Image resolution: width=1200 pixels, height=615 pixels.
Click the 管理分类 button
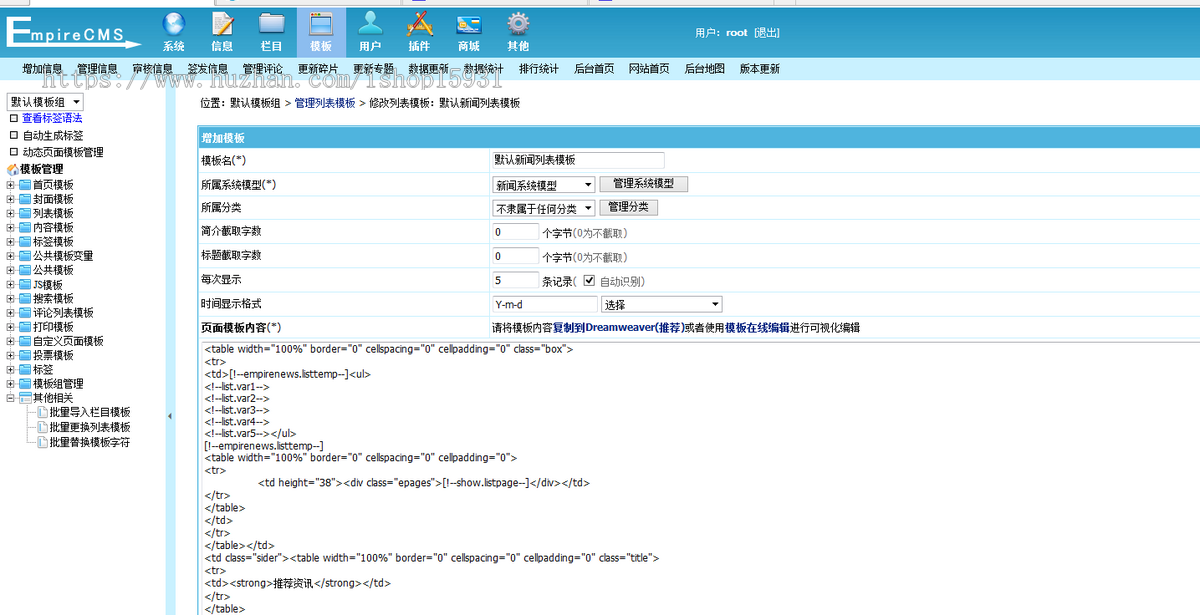coord(629,207)
